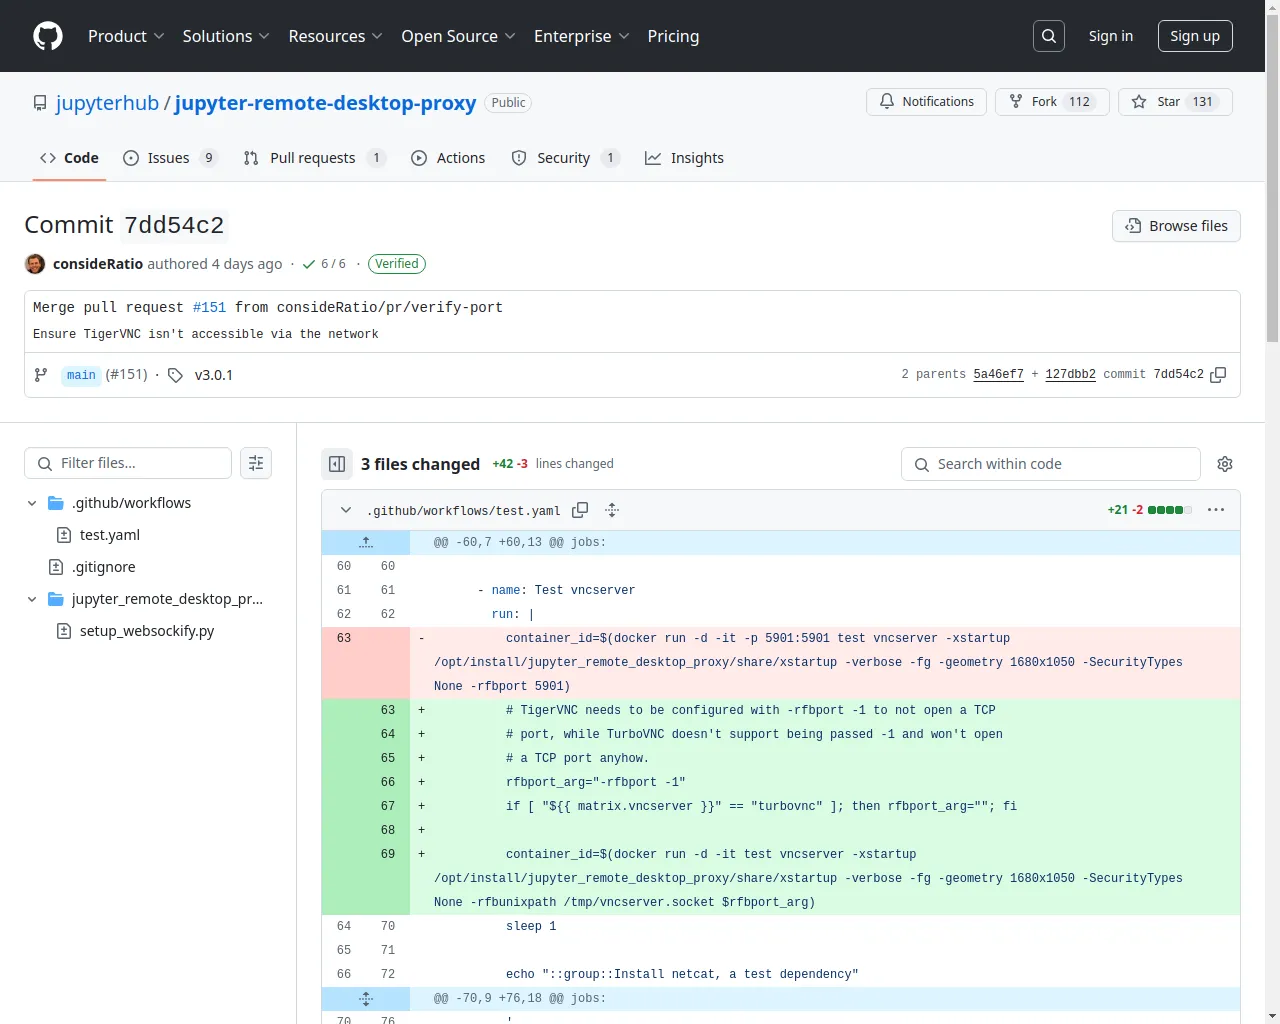The image size is (1280, 1024).
Task: Focus the Filter files input
Action: pos(128,463)
